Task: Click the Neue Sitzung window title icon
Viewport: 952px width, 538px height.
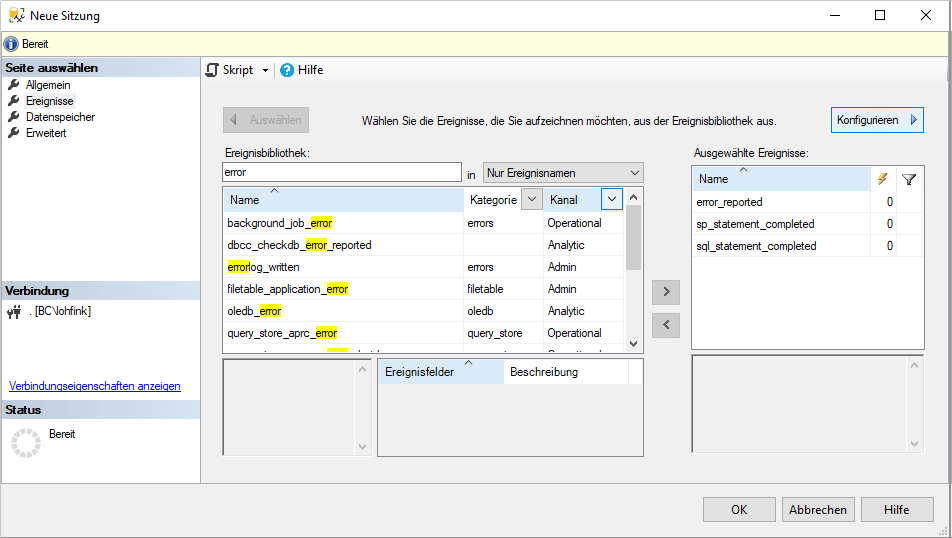Action: (x=16, y=15)
